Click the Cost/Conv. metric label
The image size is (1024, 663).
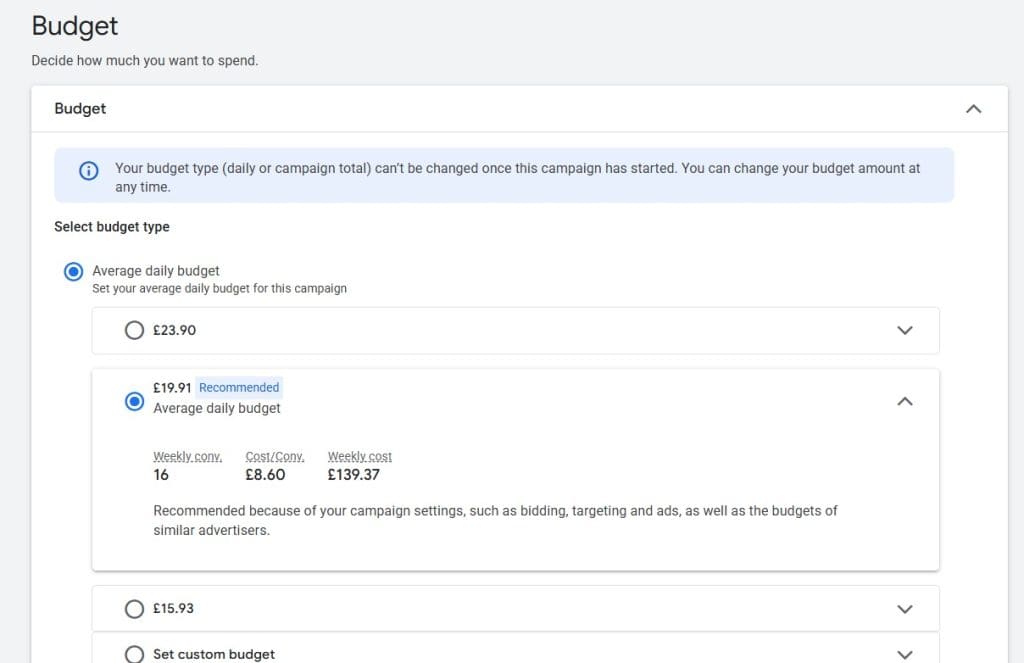[274, 456]
